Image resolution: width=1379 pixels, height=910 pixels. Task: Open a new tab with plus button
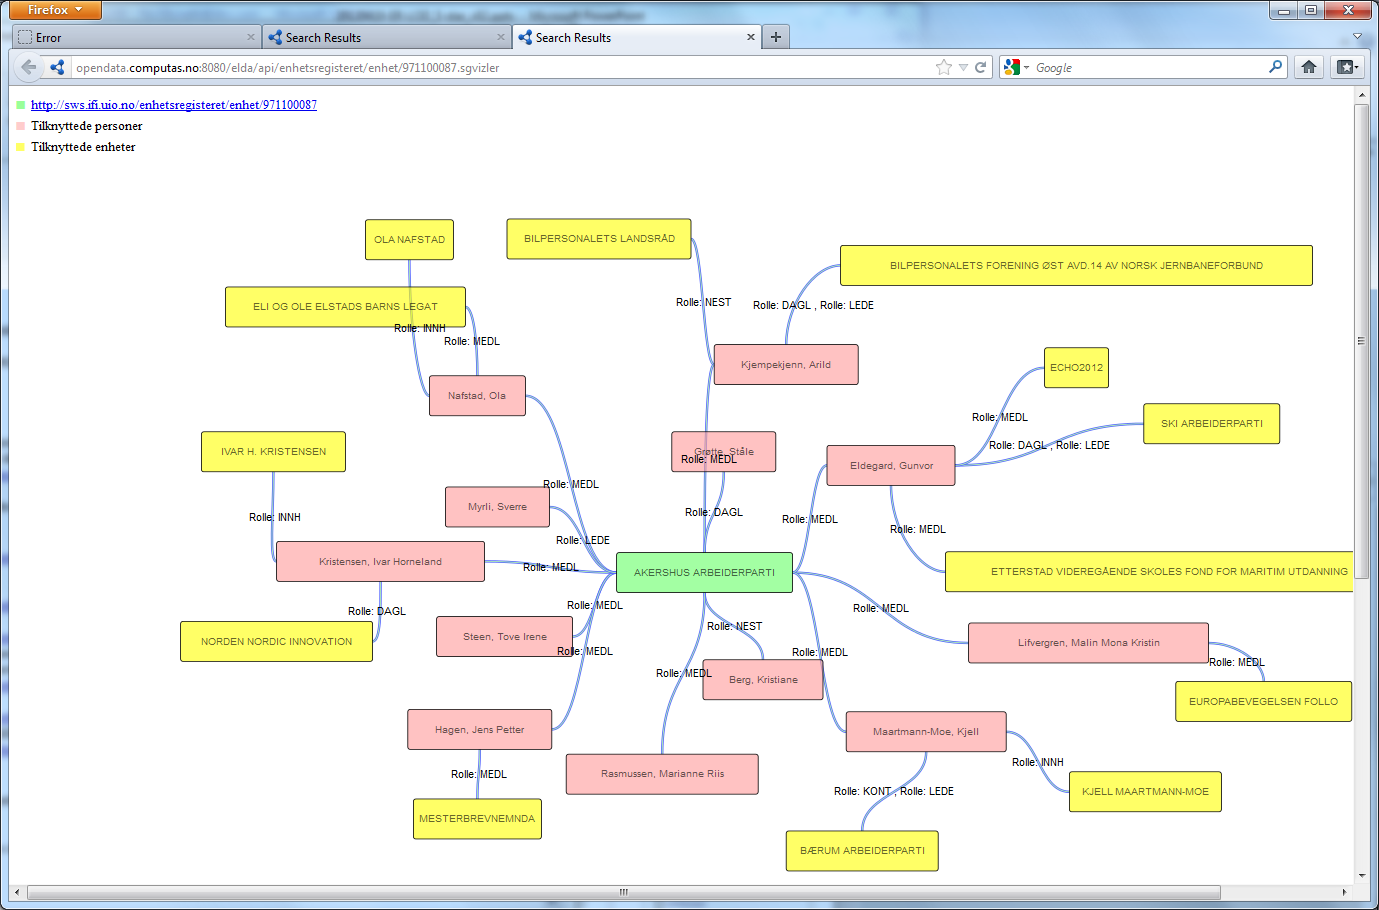click(x=776, y=37)
